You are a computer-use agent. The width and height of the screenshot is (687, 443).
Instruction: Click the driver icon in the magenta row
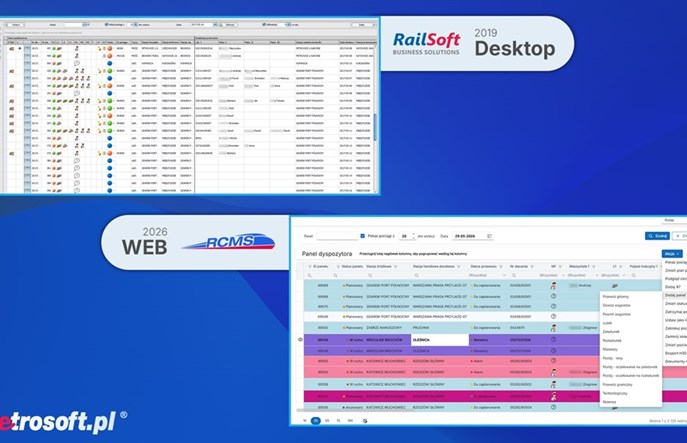[x=553, y=396]
